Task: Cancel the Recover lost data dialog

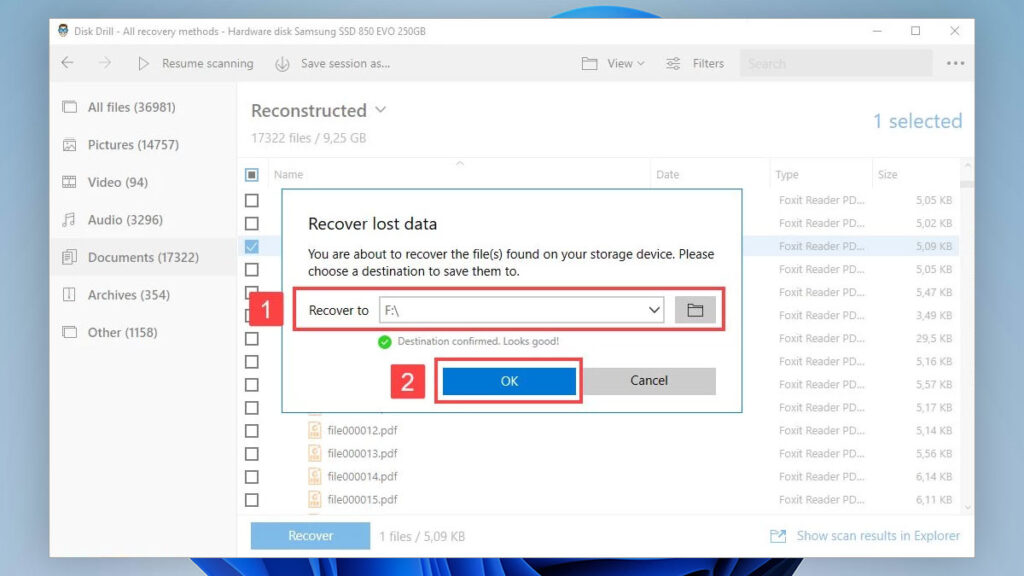Action: click(x=648, y=381)
